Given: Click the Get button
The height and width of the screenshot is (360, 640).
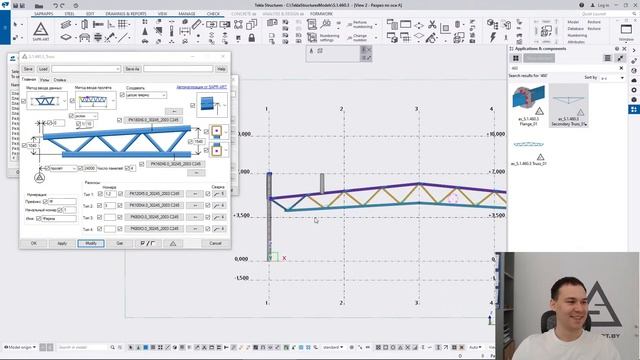Looking at the screenshot, I should [x=120, y=244].
